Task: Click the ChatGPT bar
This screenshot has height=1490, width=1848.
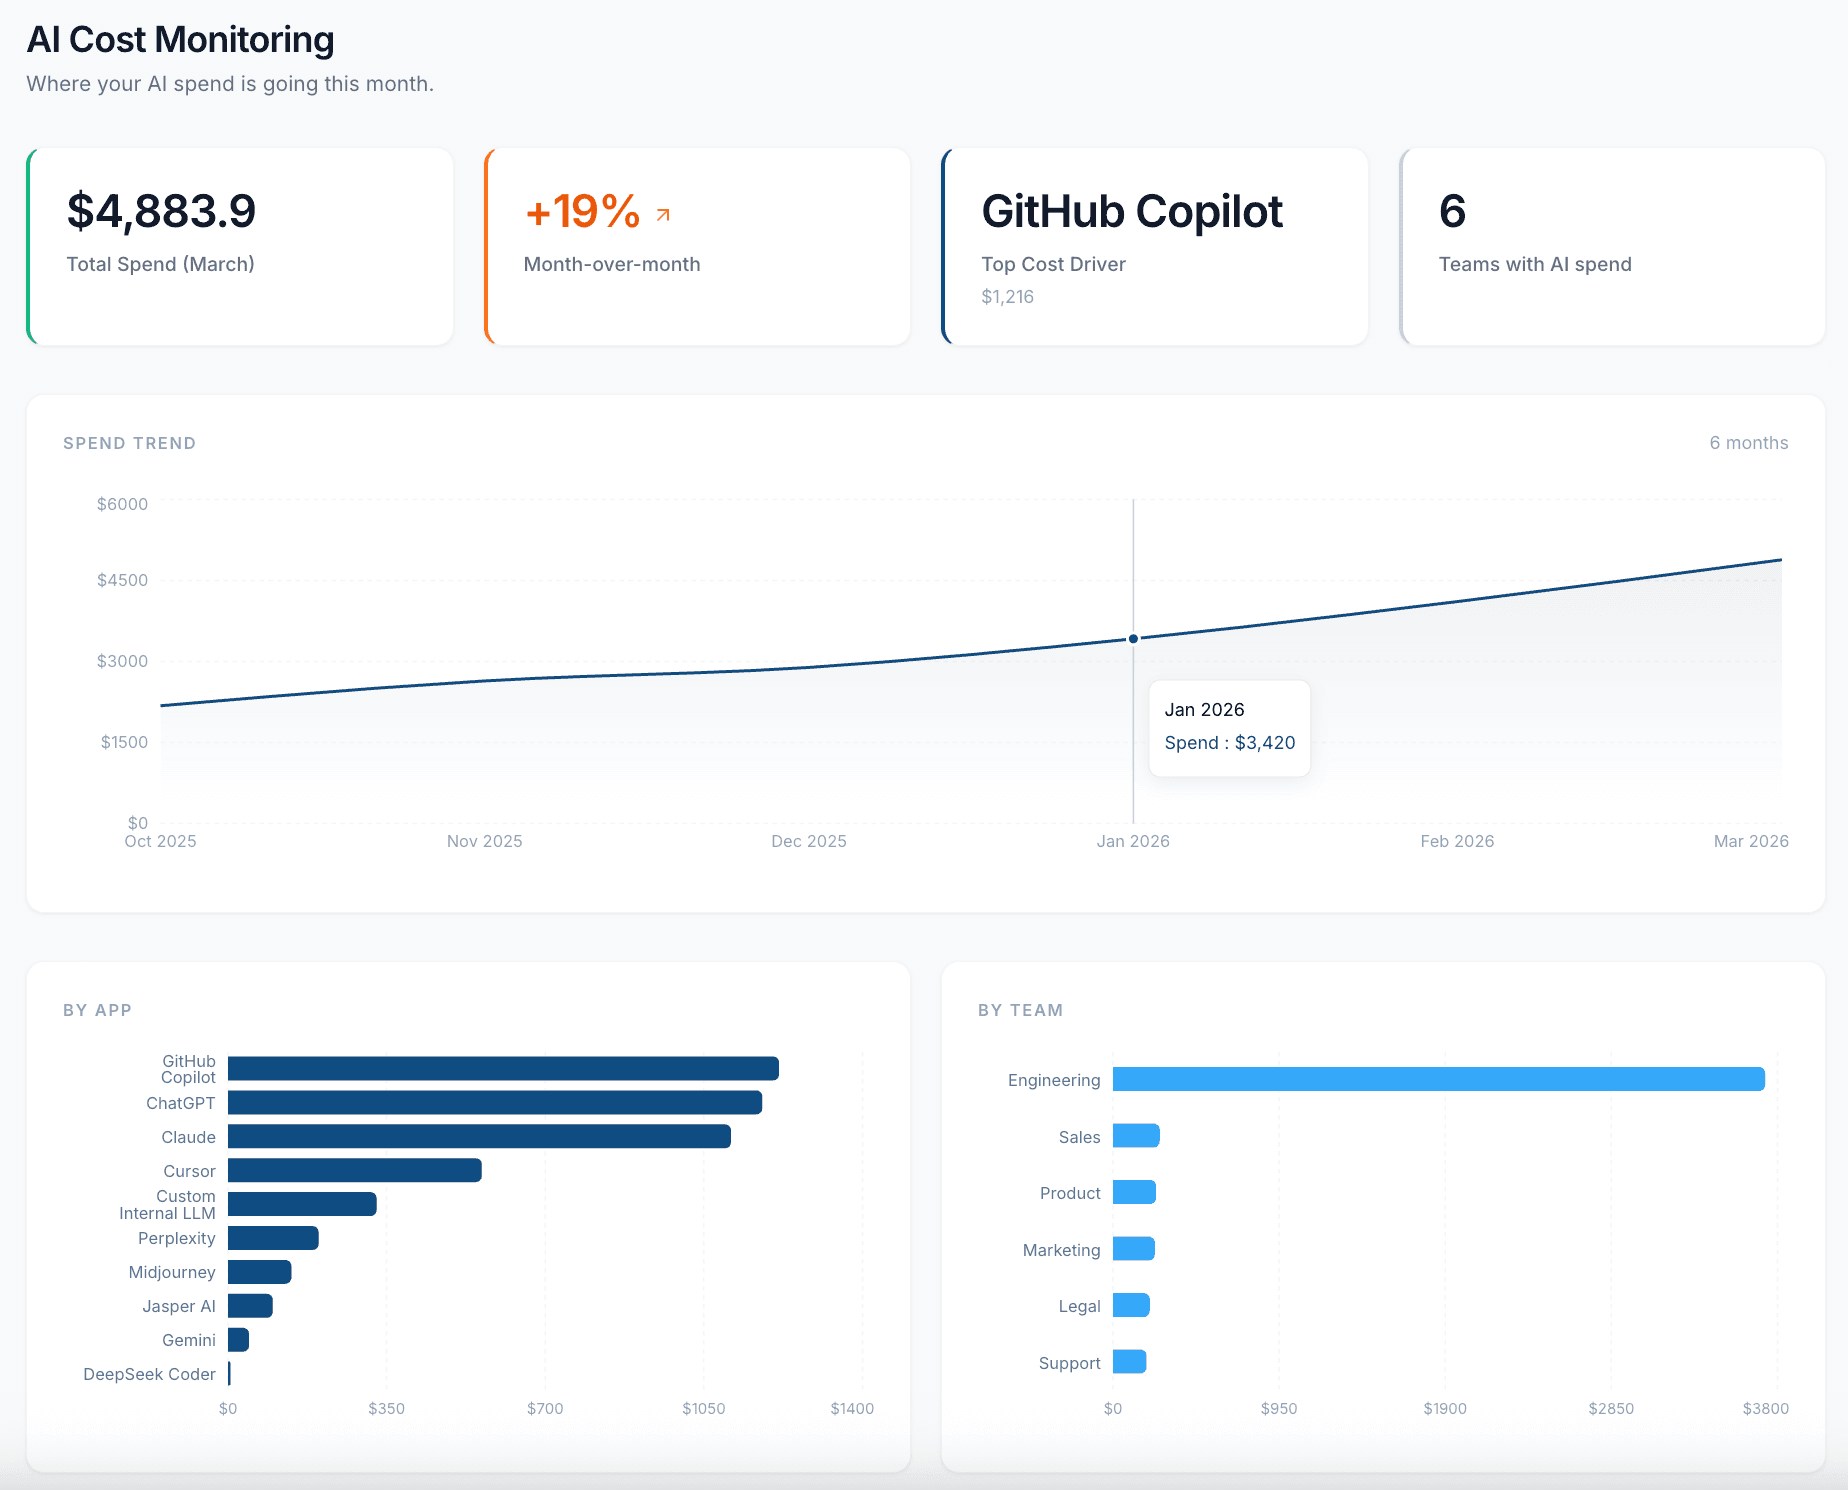Action: [495, 1103]
